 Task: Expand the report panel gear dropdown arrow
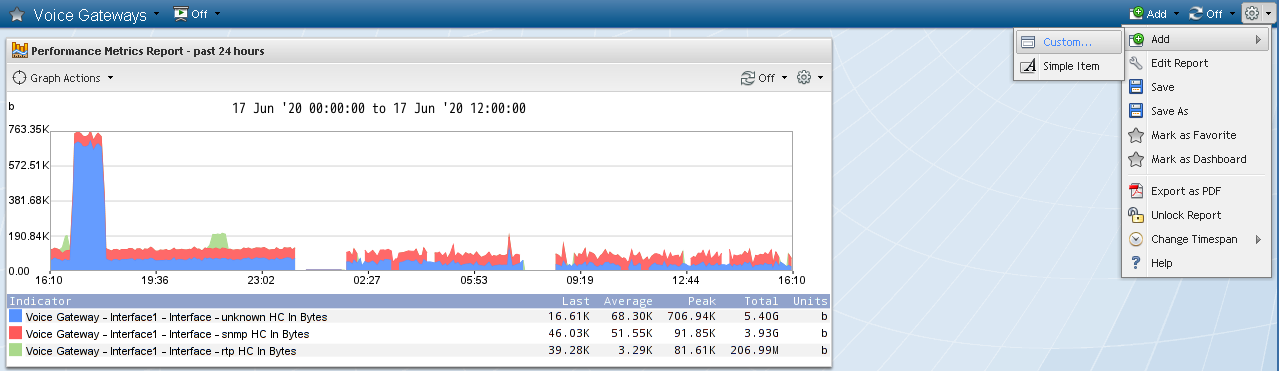click(820, 78)
